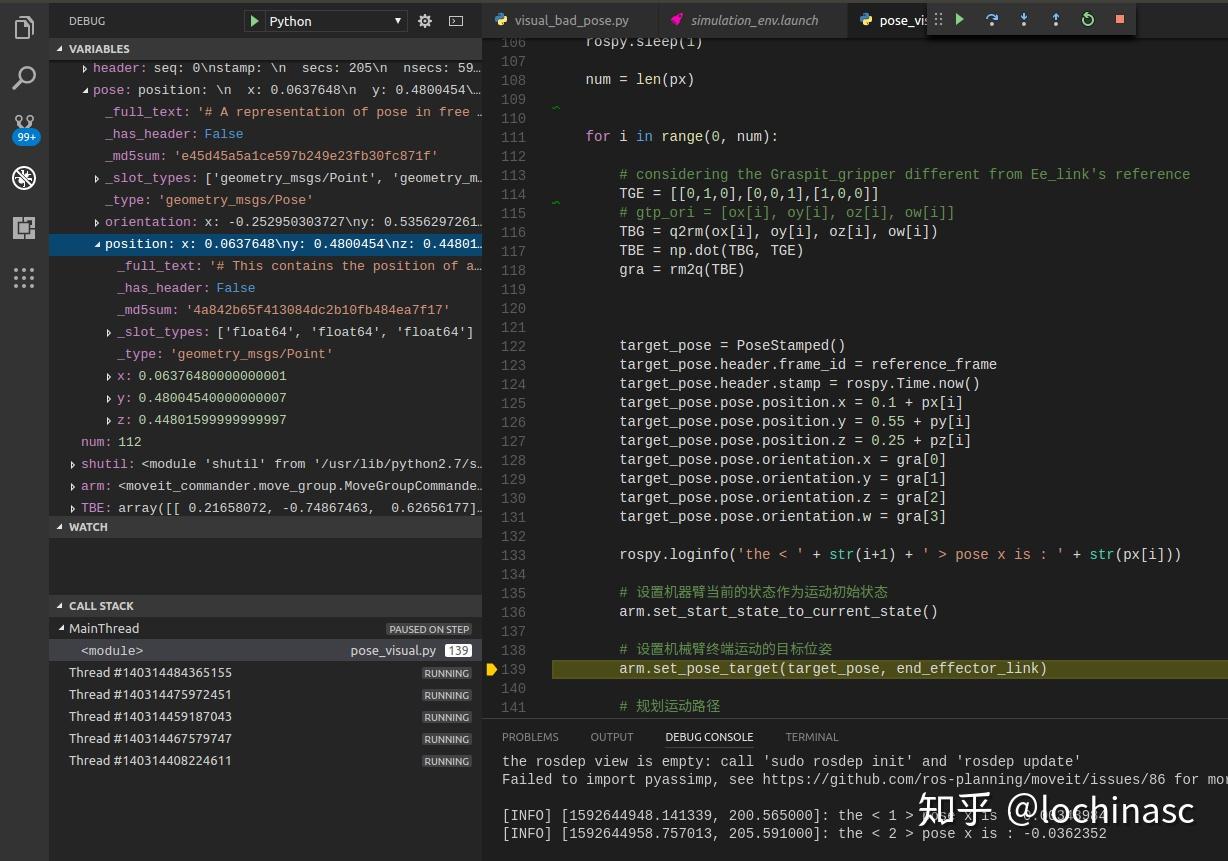Select Thread #140314475972451
The width and height of the screenshot is (1228, 861).
point(265,694)
